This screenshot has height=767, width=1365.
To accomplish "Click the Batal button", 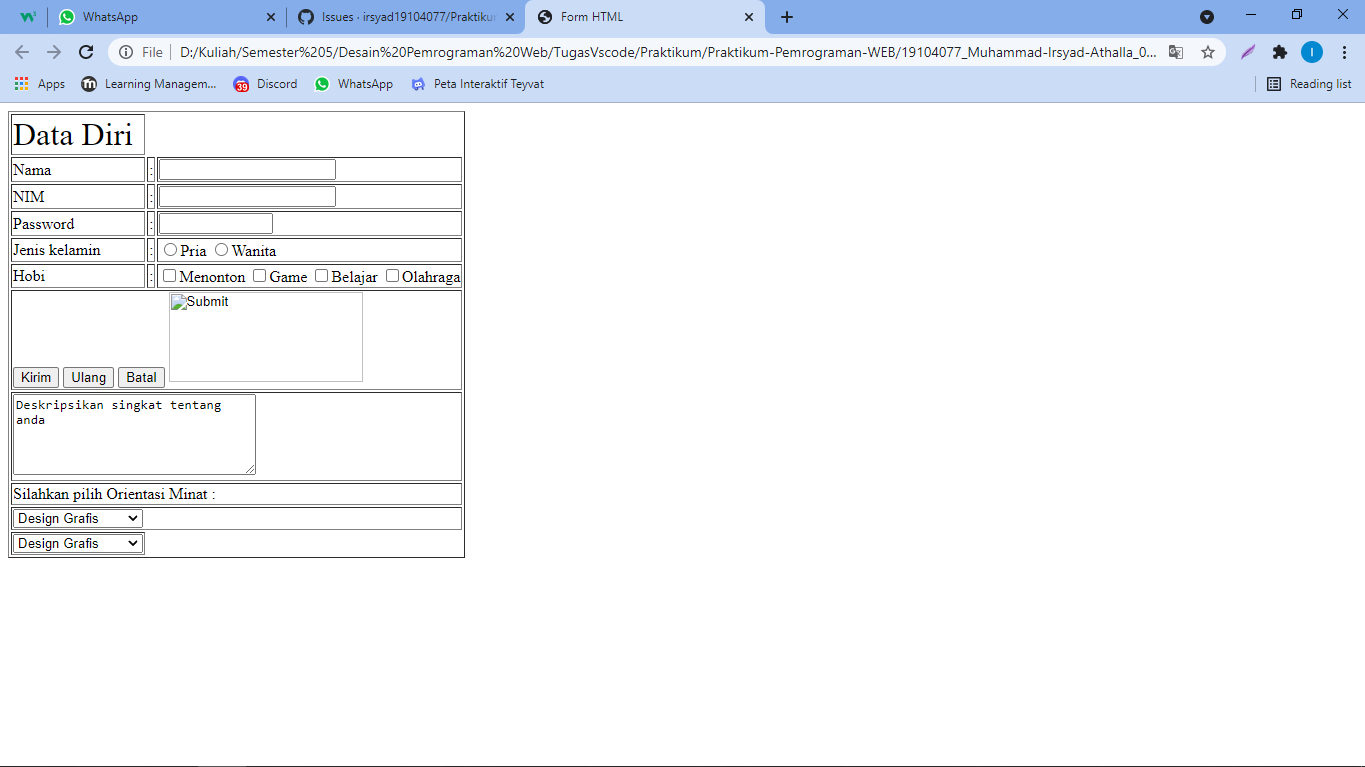I will (141, 377).
